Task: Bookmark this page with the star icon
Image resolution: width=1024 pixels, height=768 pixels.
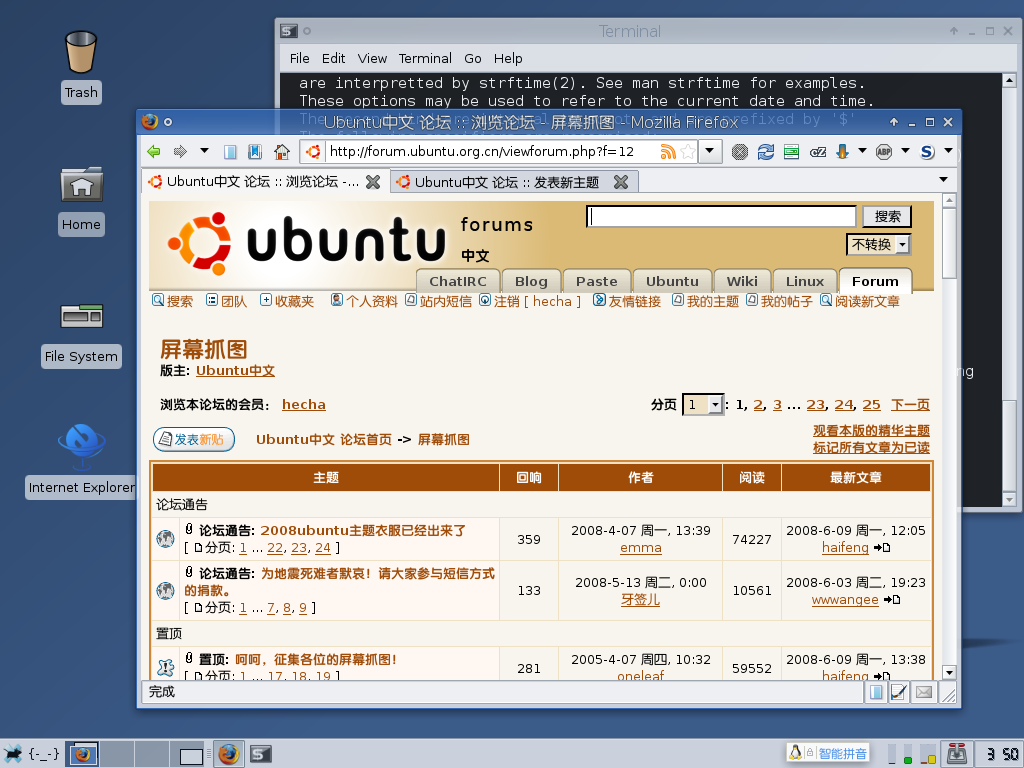Action: click(688, 152)
